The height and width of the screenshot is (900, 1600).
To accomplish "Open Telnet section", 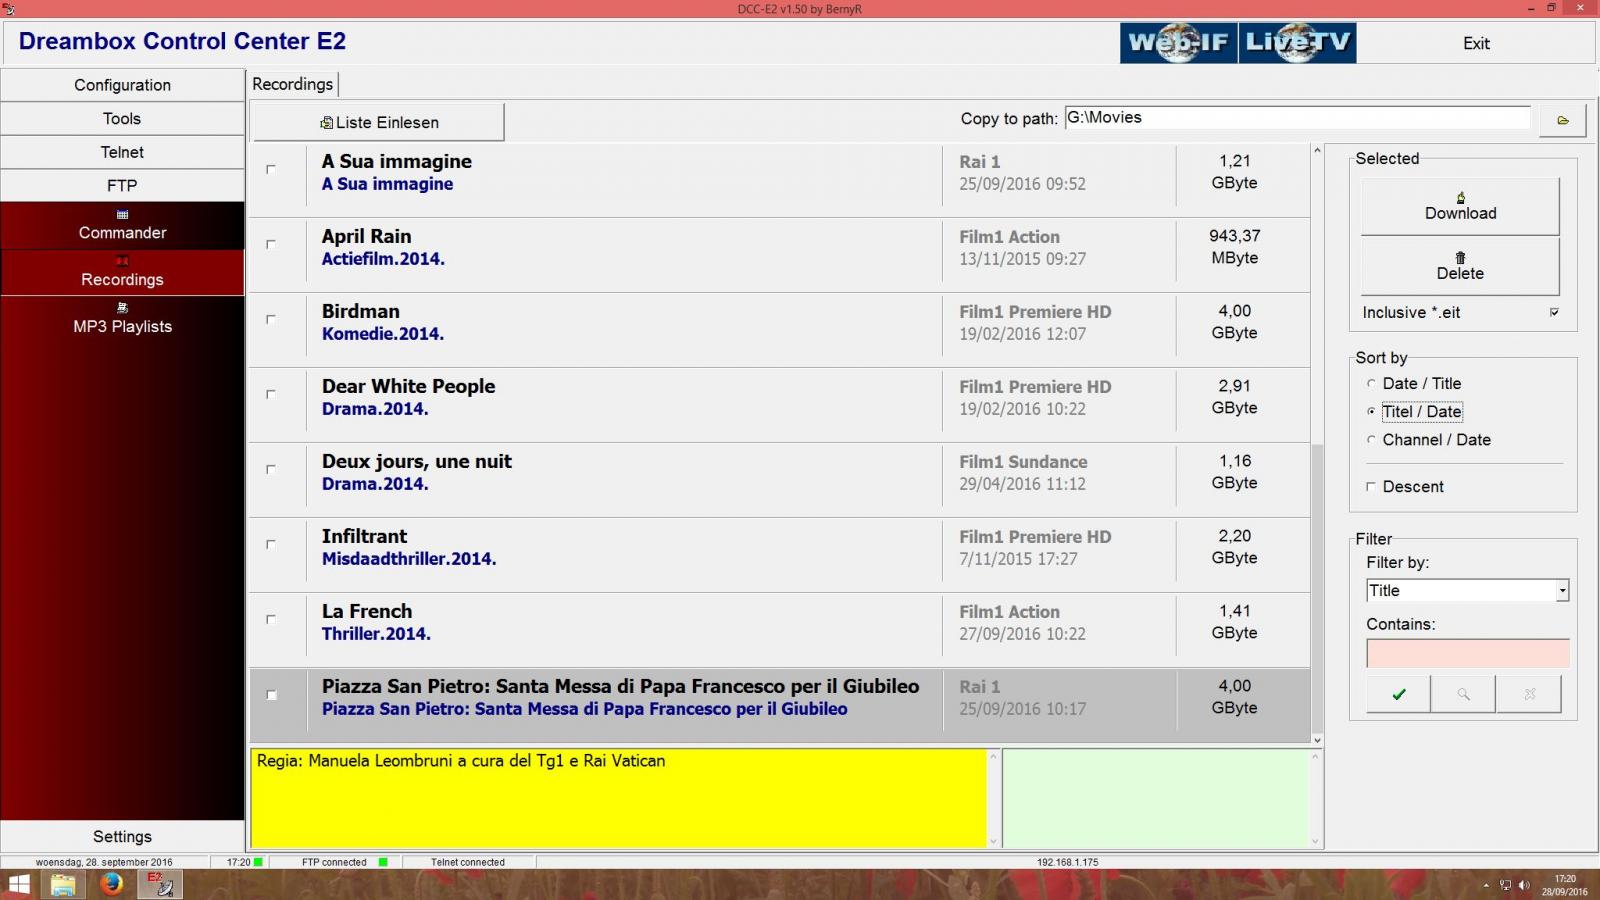I will pos(122,152).
